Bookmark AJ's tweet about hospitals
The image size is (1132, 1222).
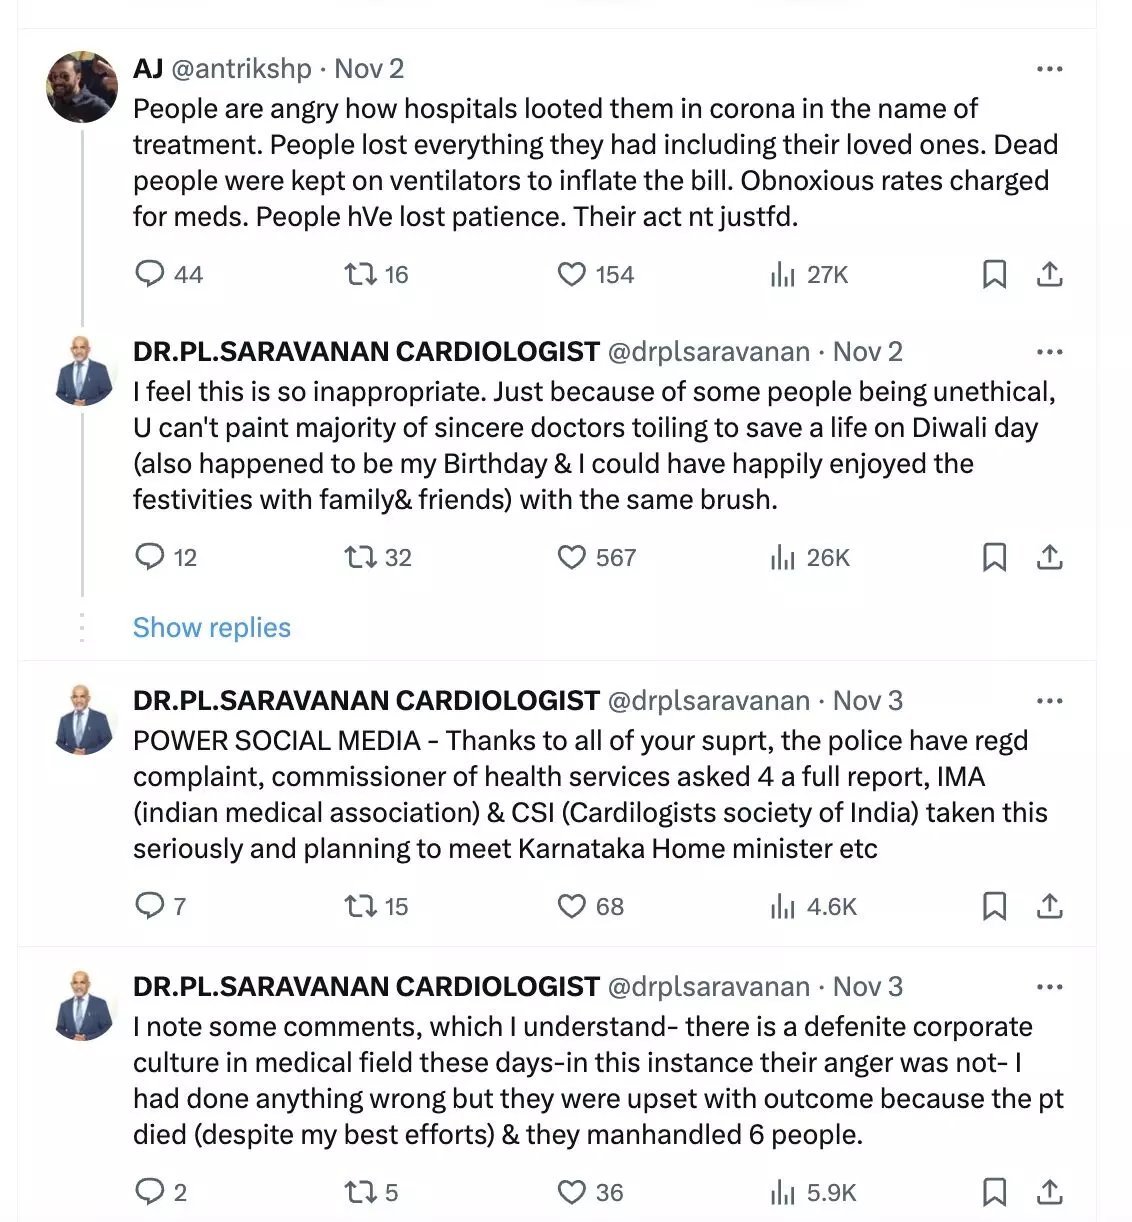point(994,274)
